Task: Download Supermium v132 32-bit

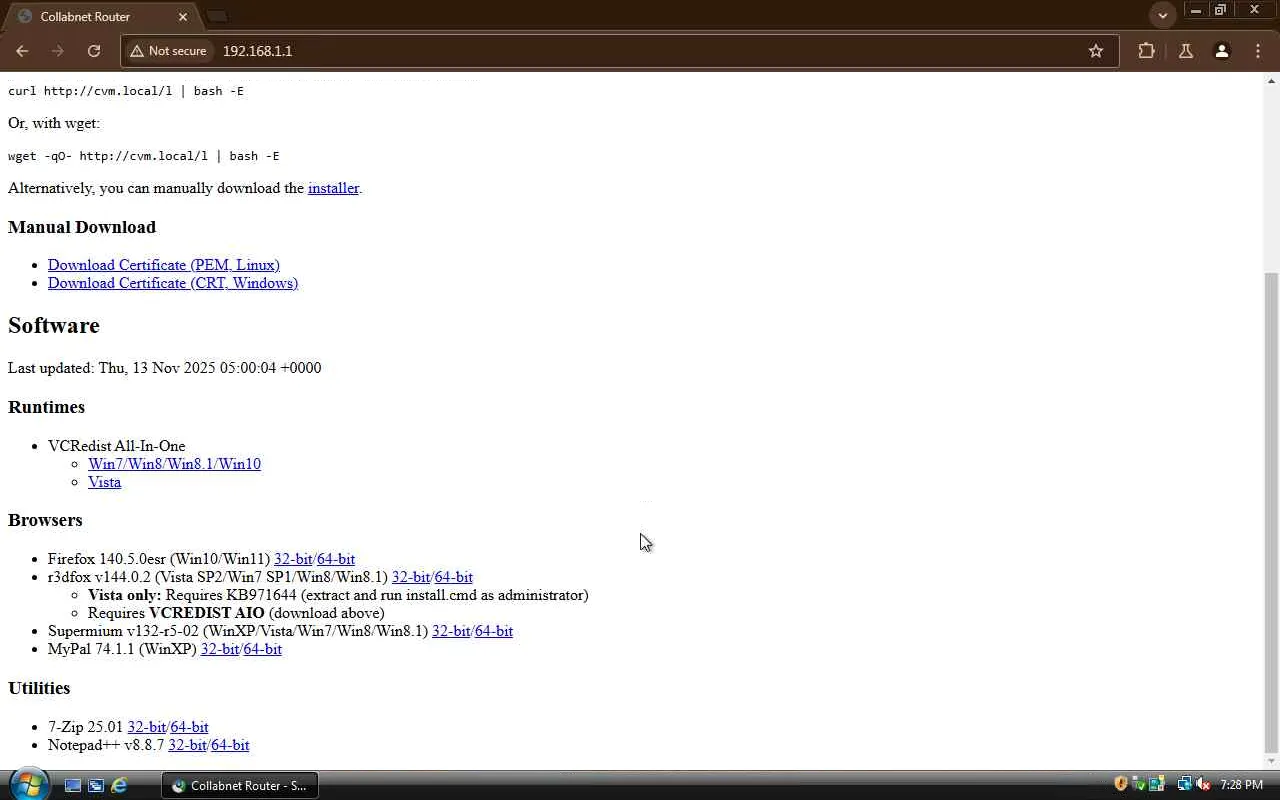Action: point(451,631)
